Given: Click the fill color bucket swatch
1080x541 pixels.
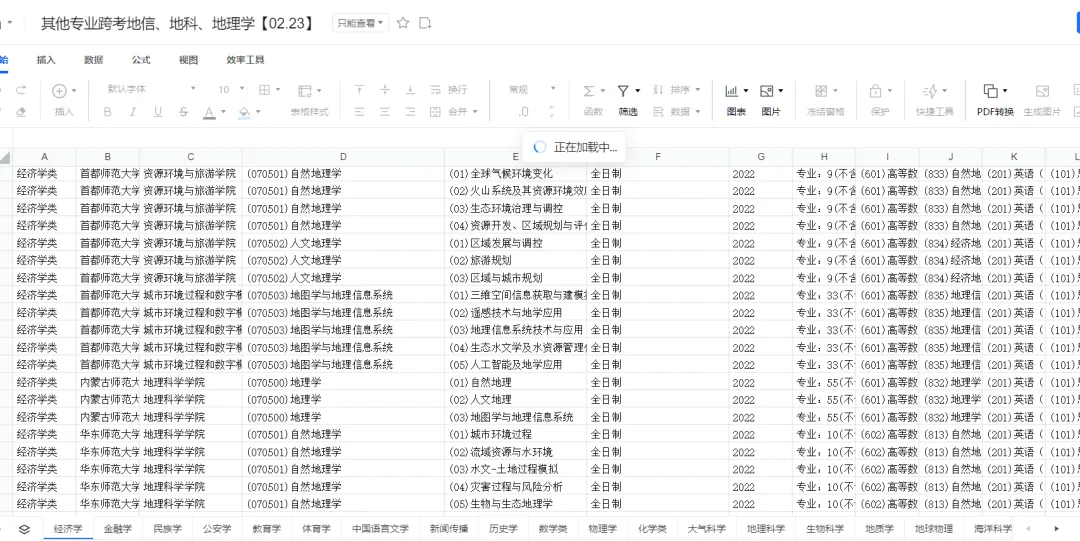Looking at the screenshot, I should pos(245,112).
